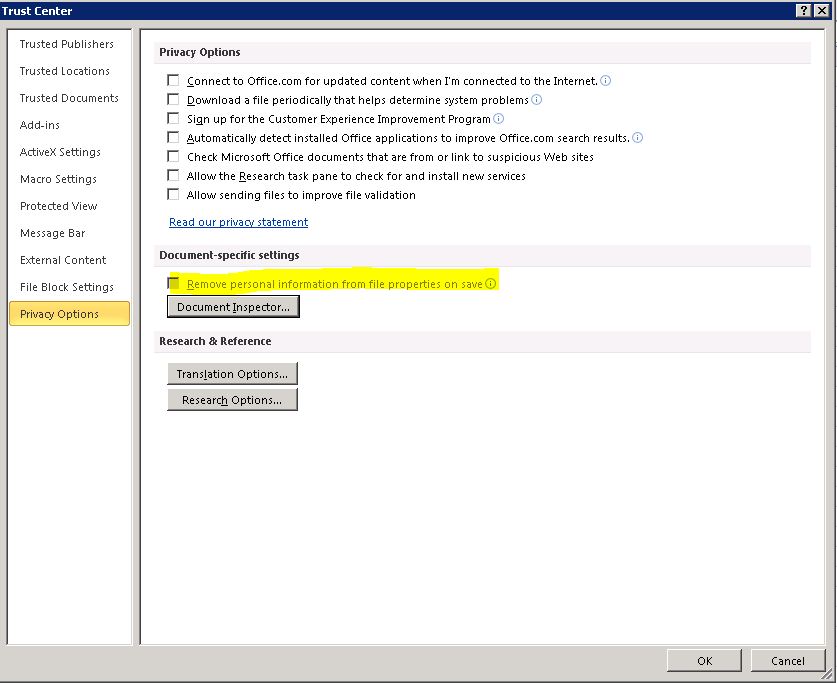Open Translation Options dialog
The image size is (837, 683).
click(x=232, y=374)
